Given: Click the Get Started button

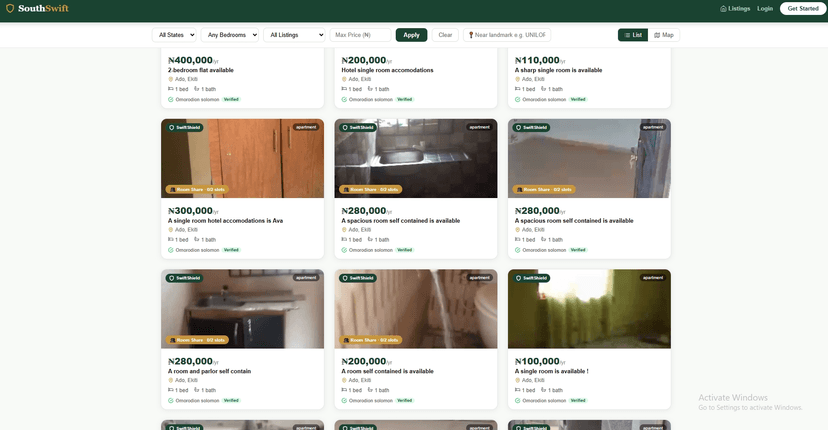Looking at the screenshot, I should 803,8.
